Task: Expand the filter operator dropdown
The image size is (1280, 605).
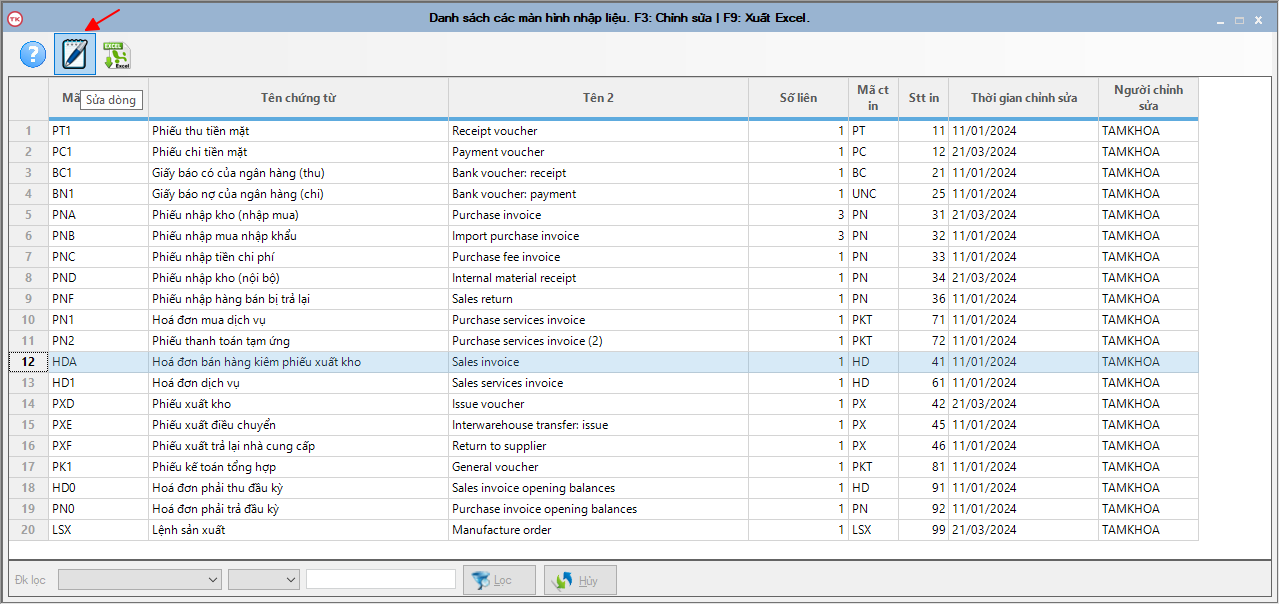Action: point(264,579)
